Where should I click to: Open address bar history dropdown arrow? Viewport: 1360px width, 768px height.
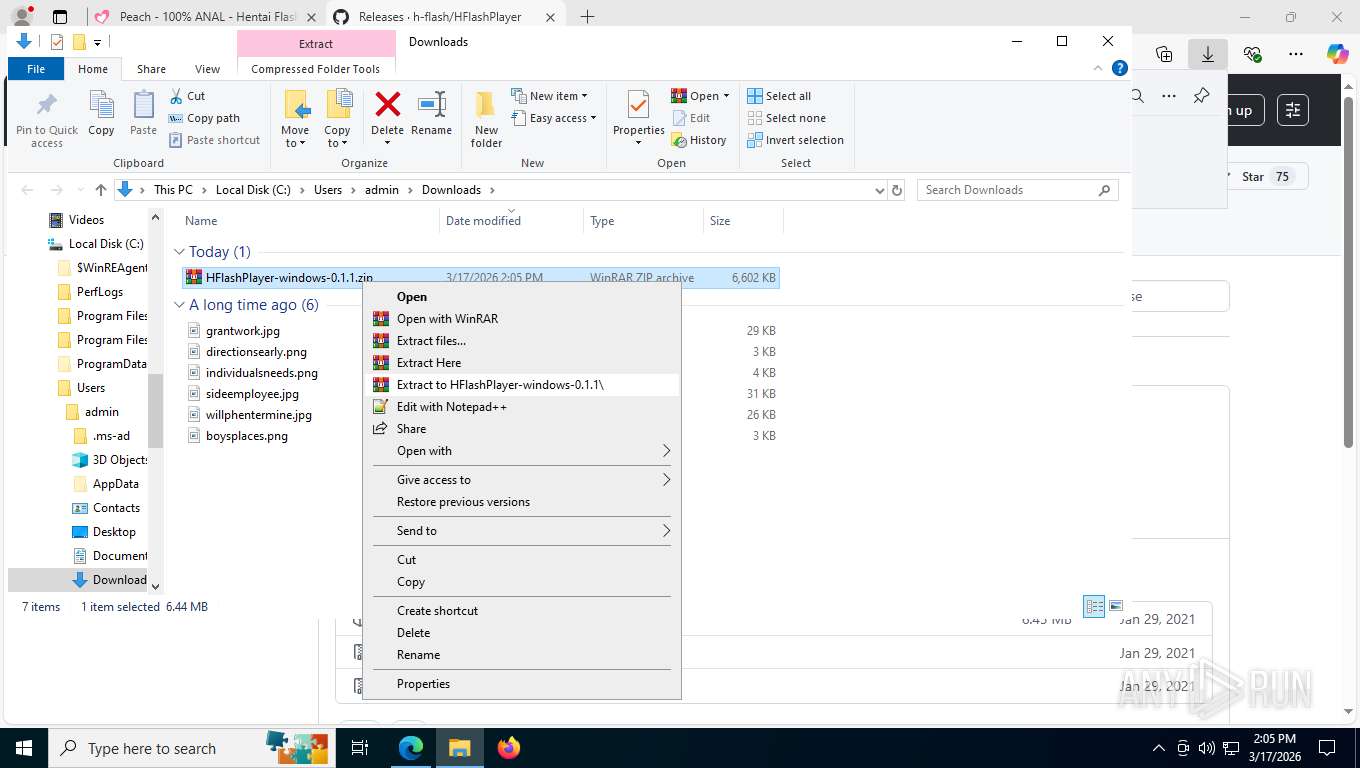[879, 190]
